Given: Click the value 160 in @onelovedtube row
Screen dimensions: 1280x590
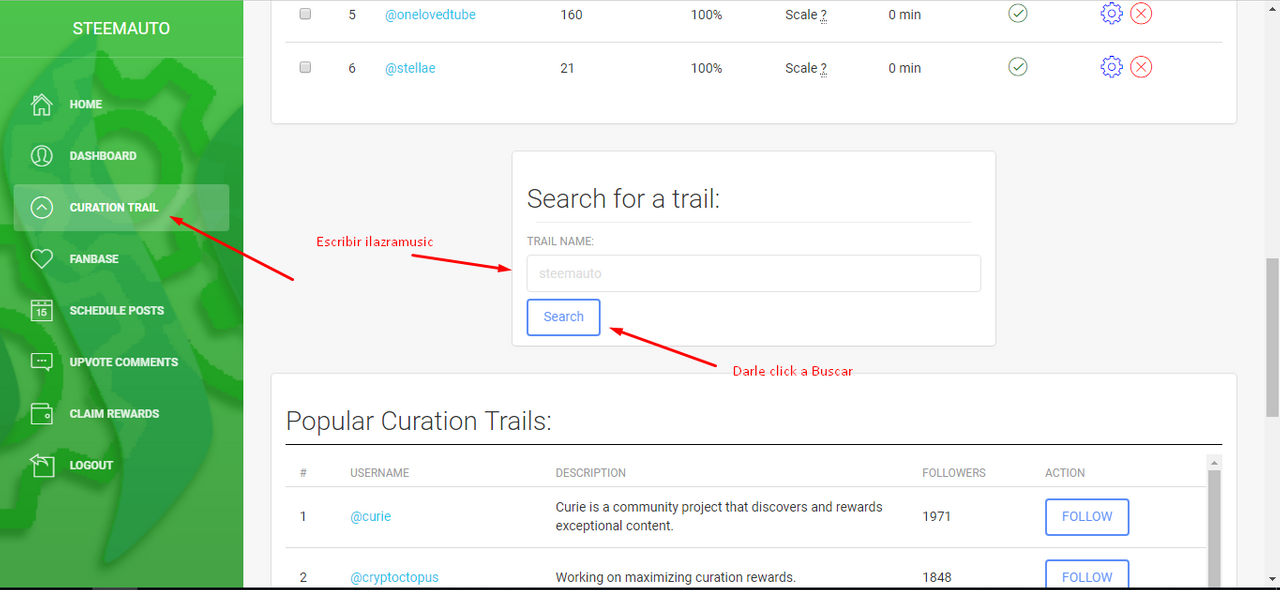Looking at the screenshot, I should tap(571, 15).
